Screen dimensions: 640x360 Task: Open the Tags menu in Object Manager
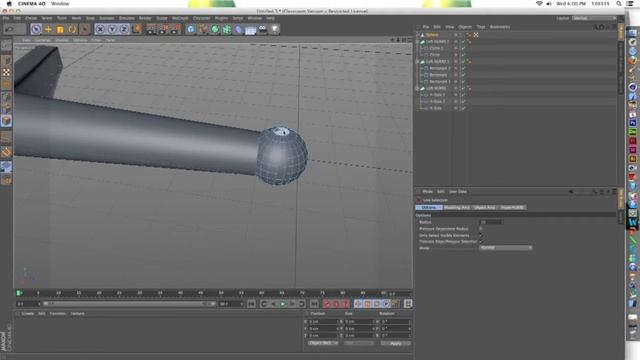tap(481, 27)
